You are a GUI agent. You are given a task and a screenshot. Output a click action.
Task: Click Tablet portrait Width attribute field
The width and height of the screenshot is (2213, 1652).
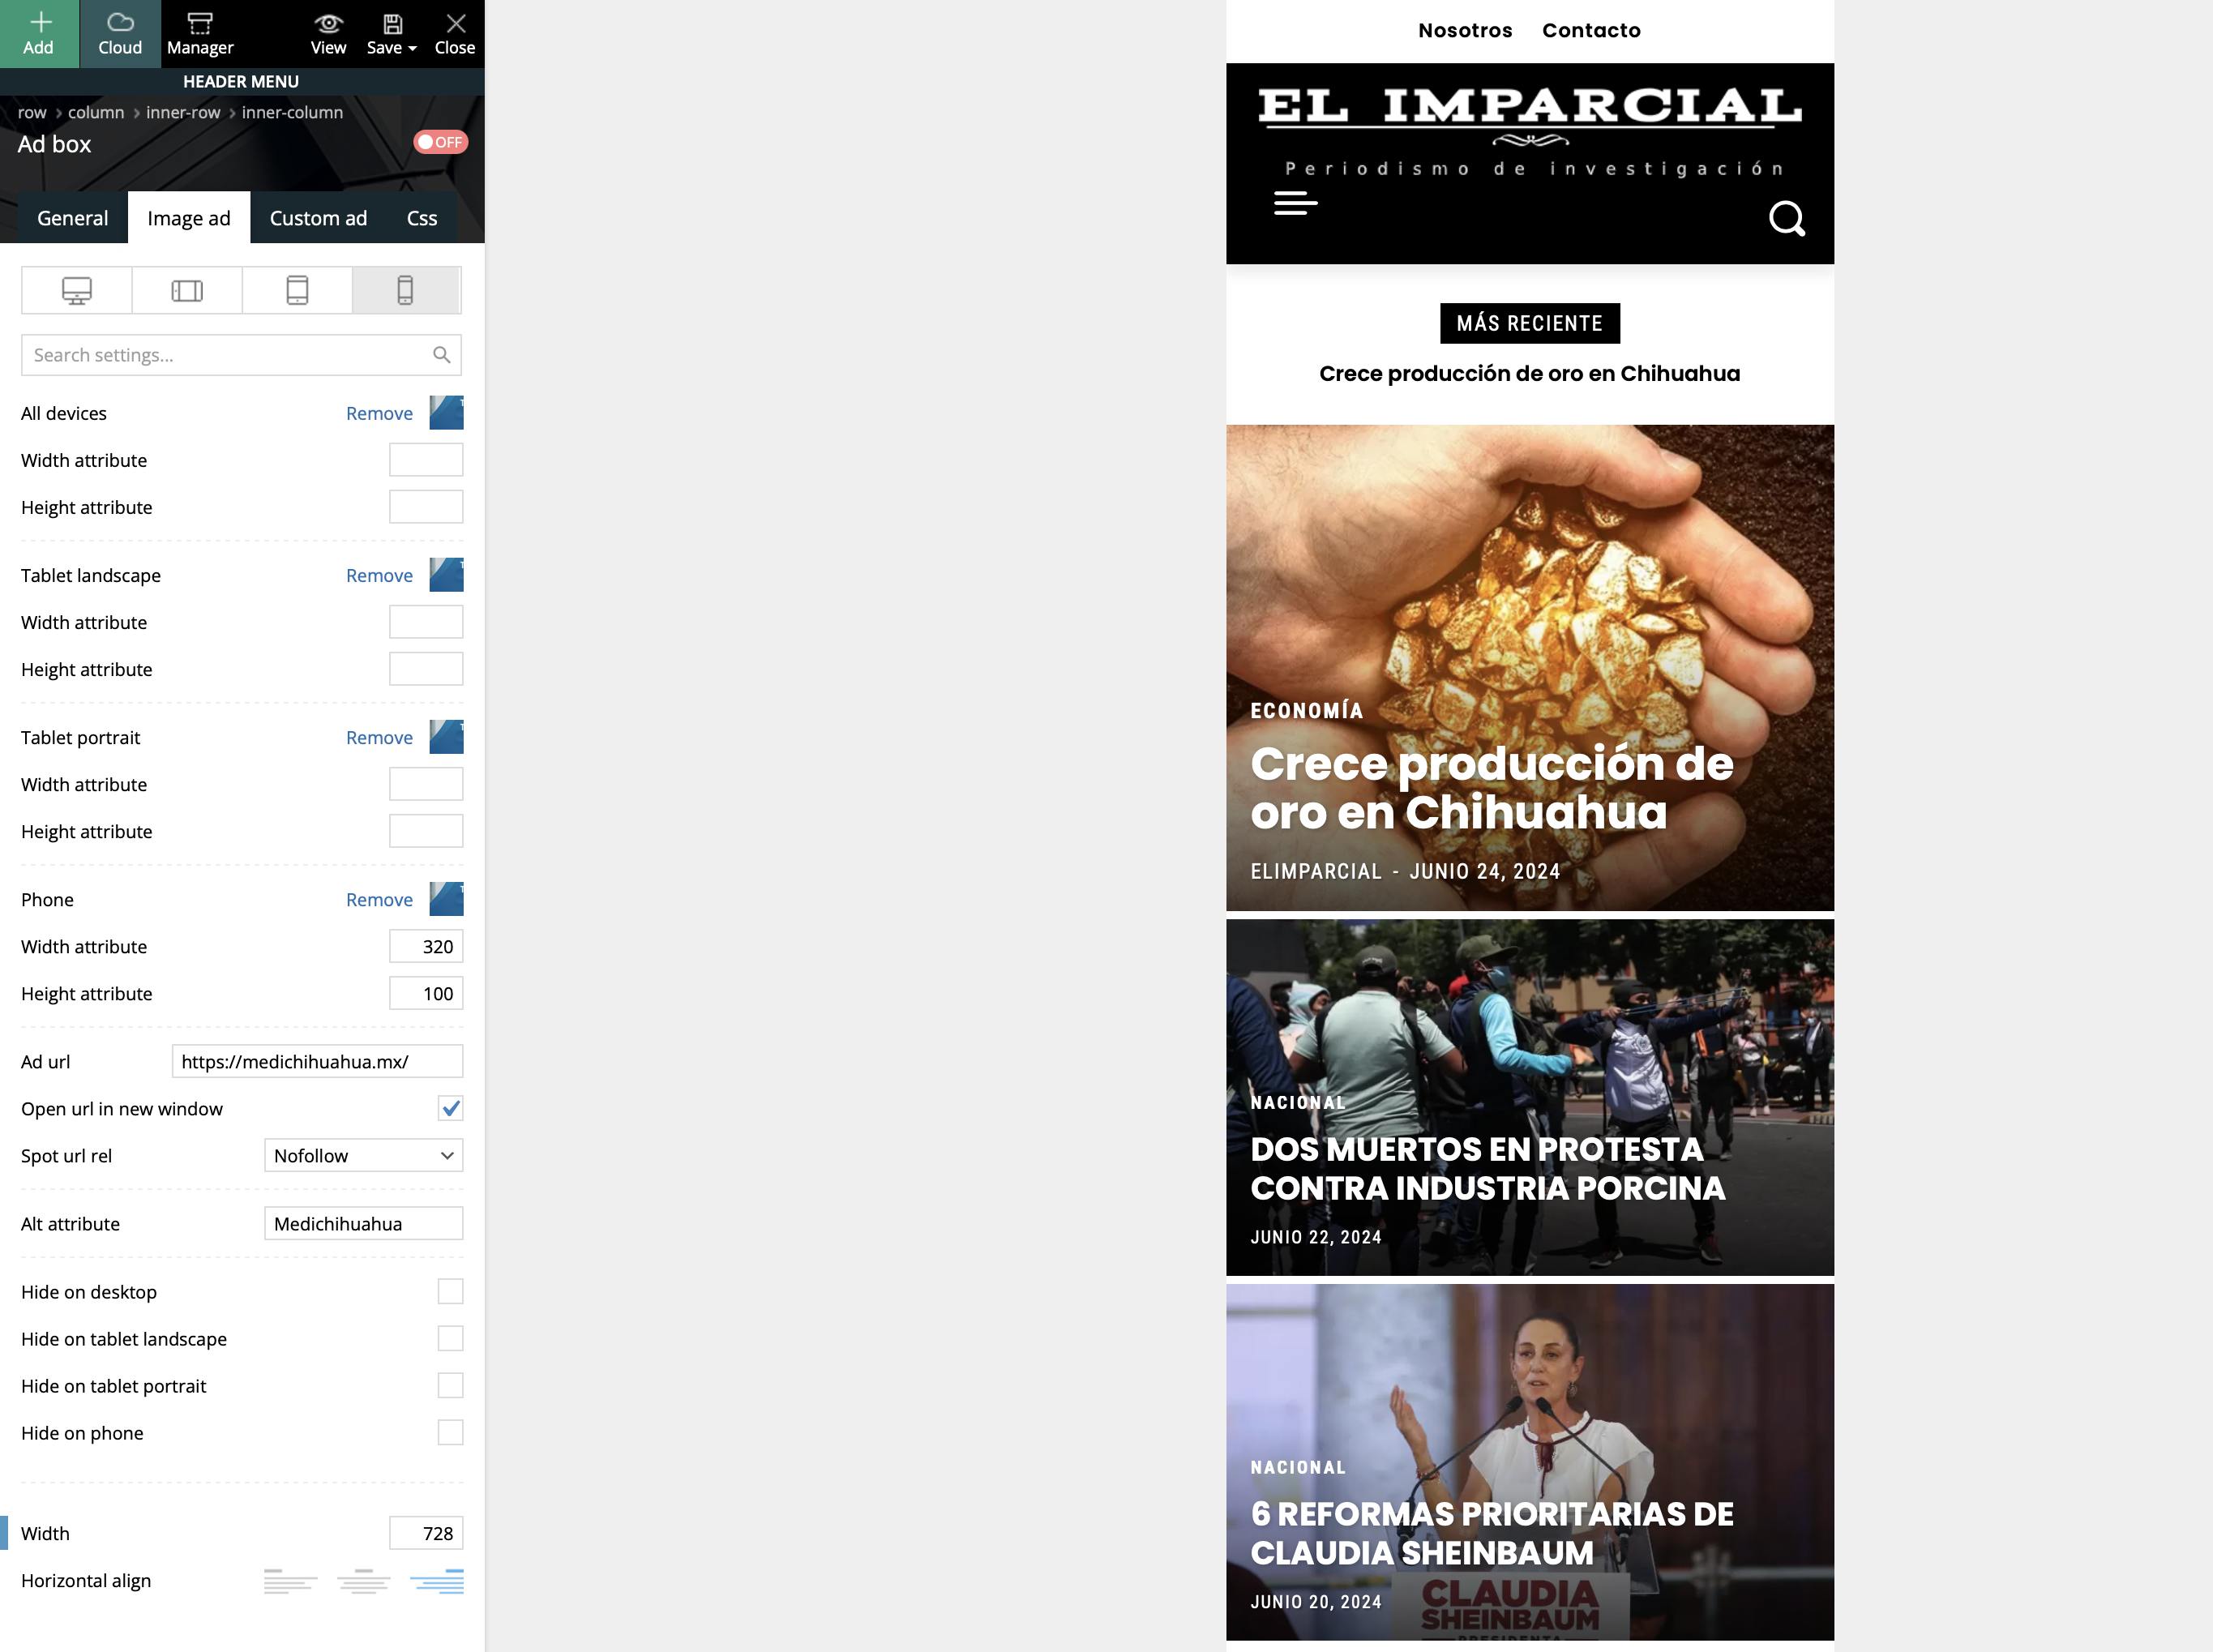tap(426, 784)
